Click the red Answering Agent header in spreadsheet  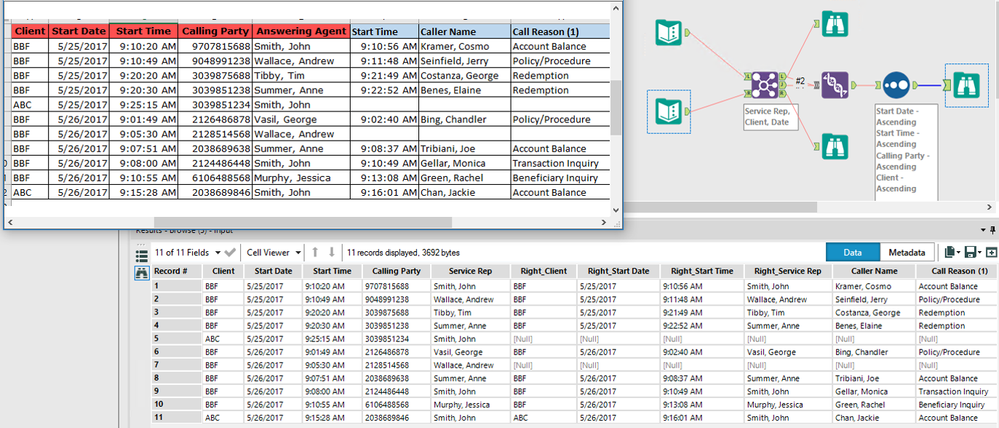(x=301, y=31)
